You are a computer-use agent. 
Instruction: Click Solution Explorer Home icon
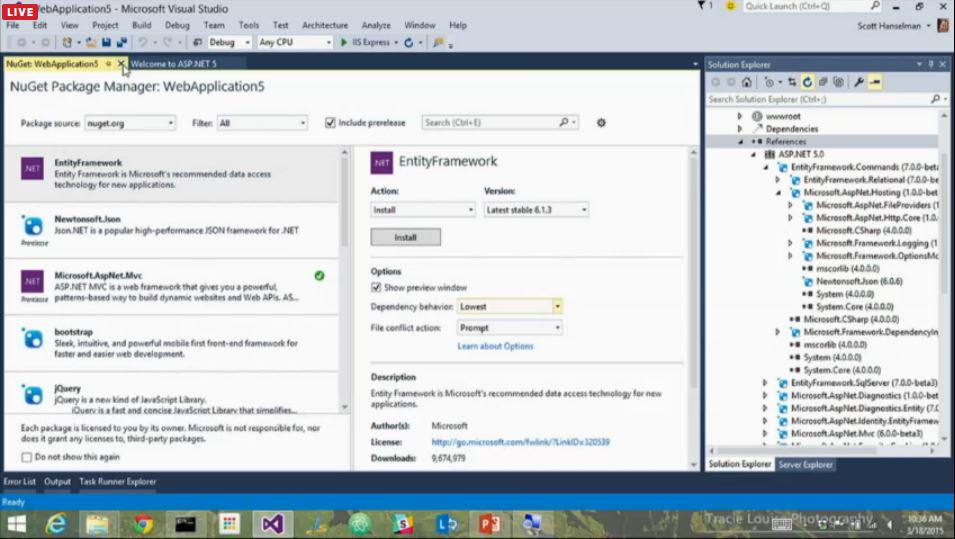click(x=747, y=82)
